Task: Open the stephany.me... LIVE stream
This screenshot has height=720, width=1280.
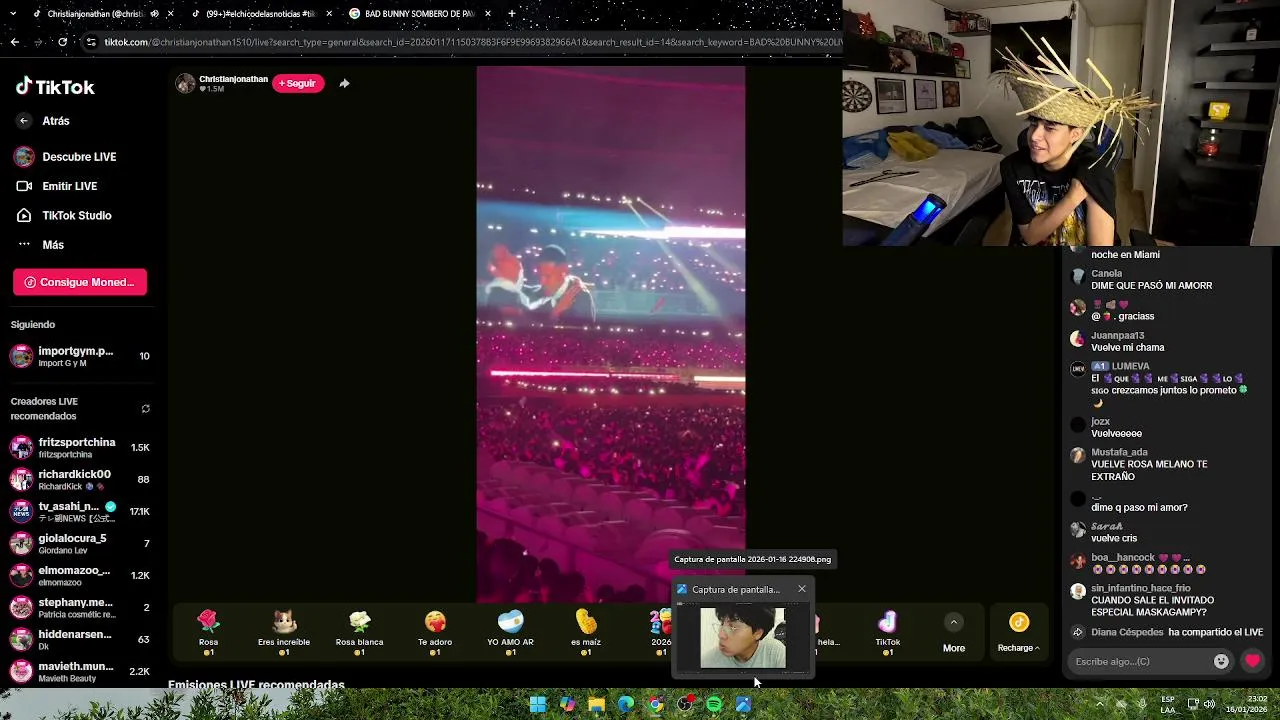Action: tap(80, 608)
